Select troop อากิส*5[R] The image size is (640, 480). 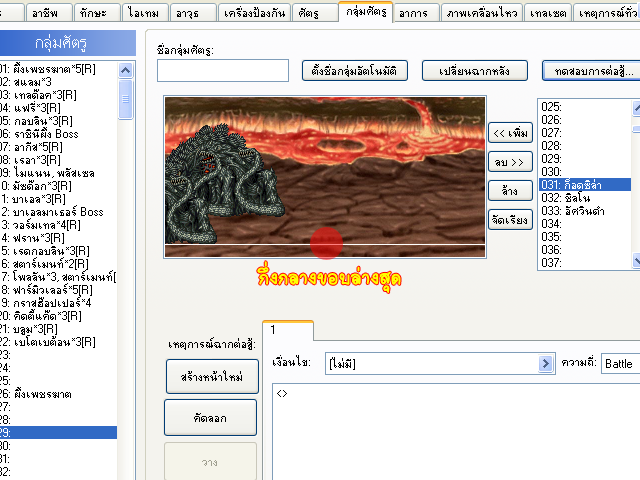pyautogui.click(x=58, y=147)
